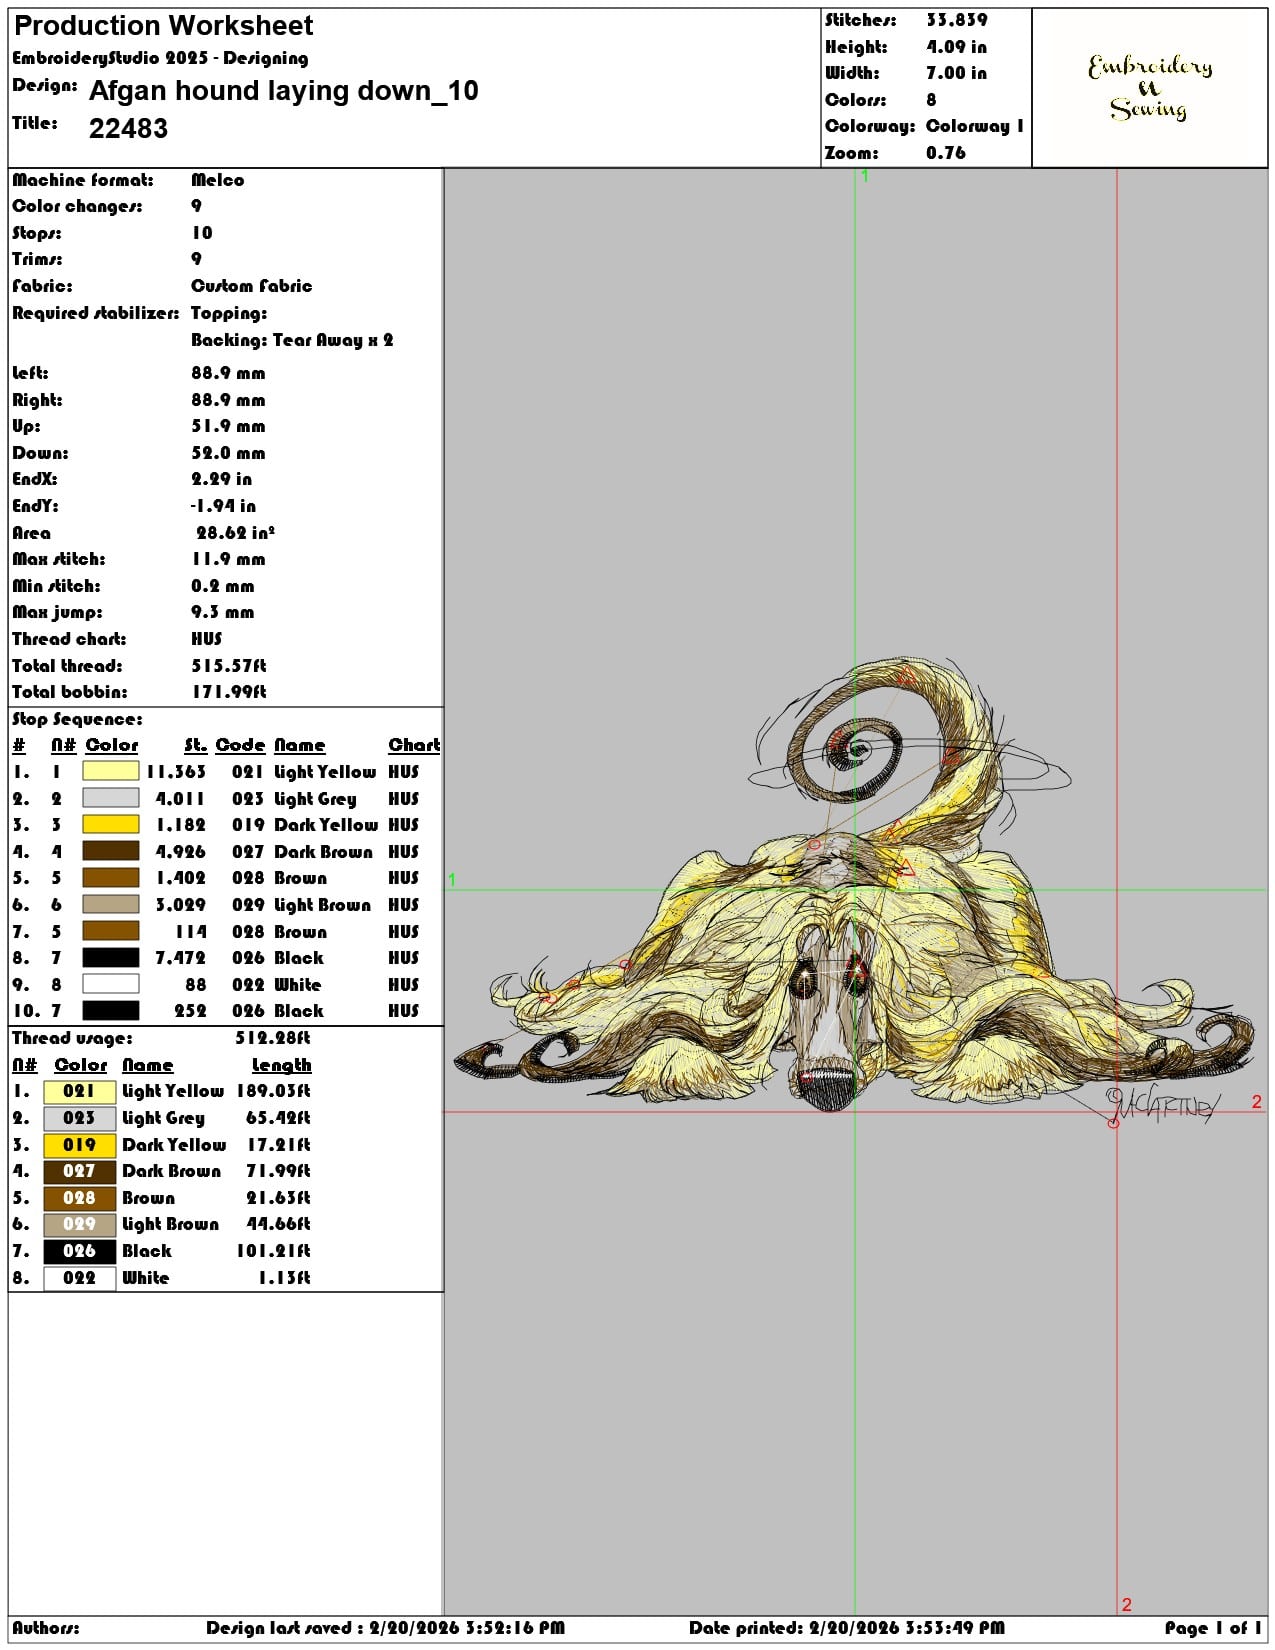Click 'Backing: Tear Away x 2' text
This screenshot has height=1650, width=1275.
coord(292,340)
